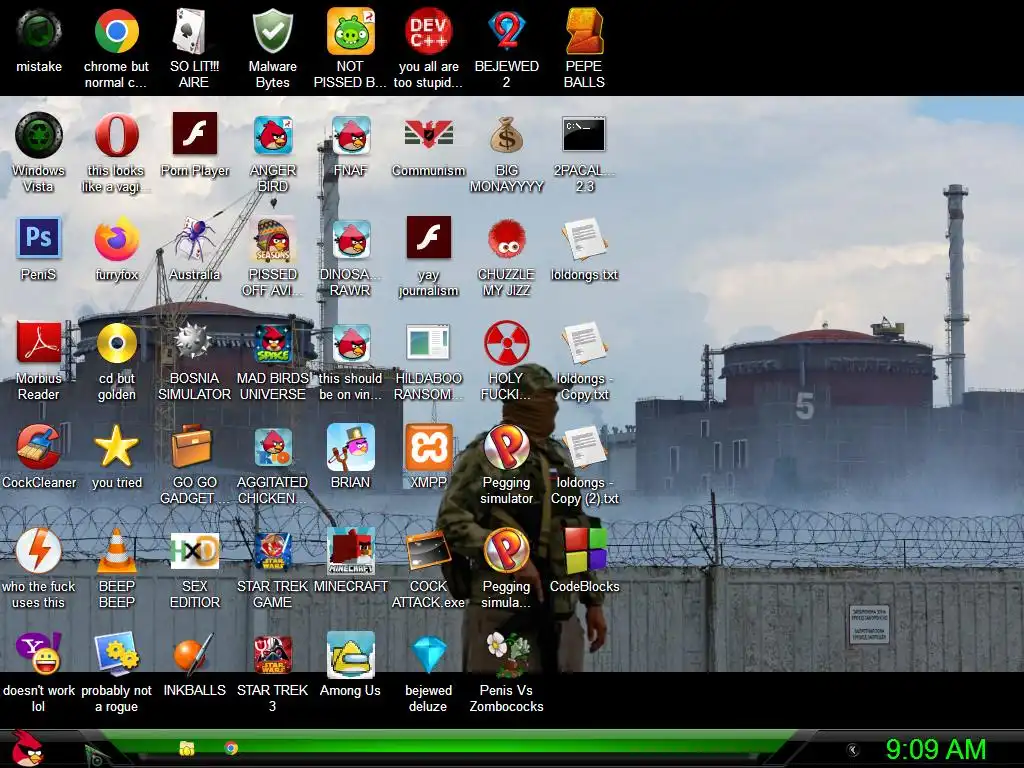
Task: Open the 2PACAL 2.3 command prompt icon
Action: coord(584,135)
